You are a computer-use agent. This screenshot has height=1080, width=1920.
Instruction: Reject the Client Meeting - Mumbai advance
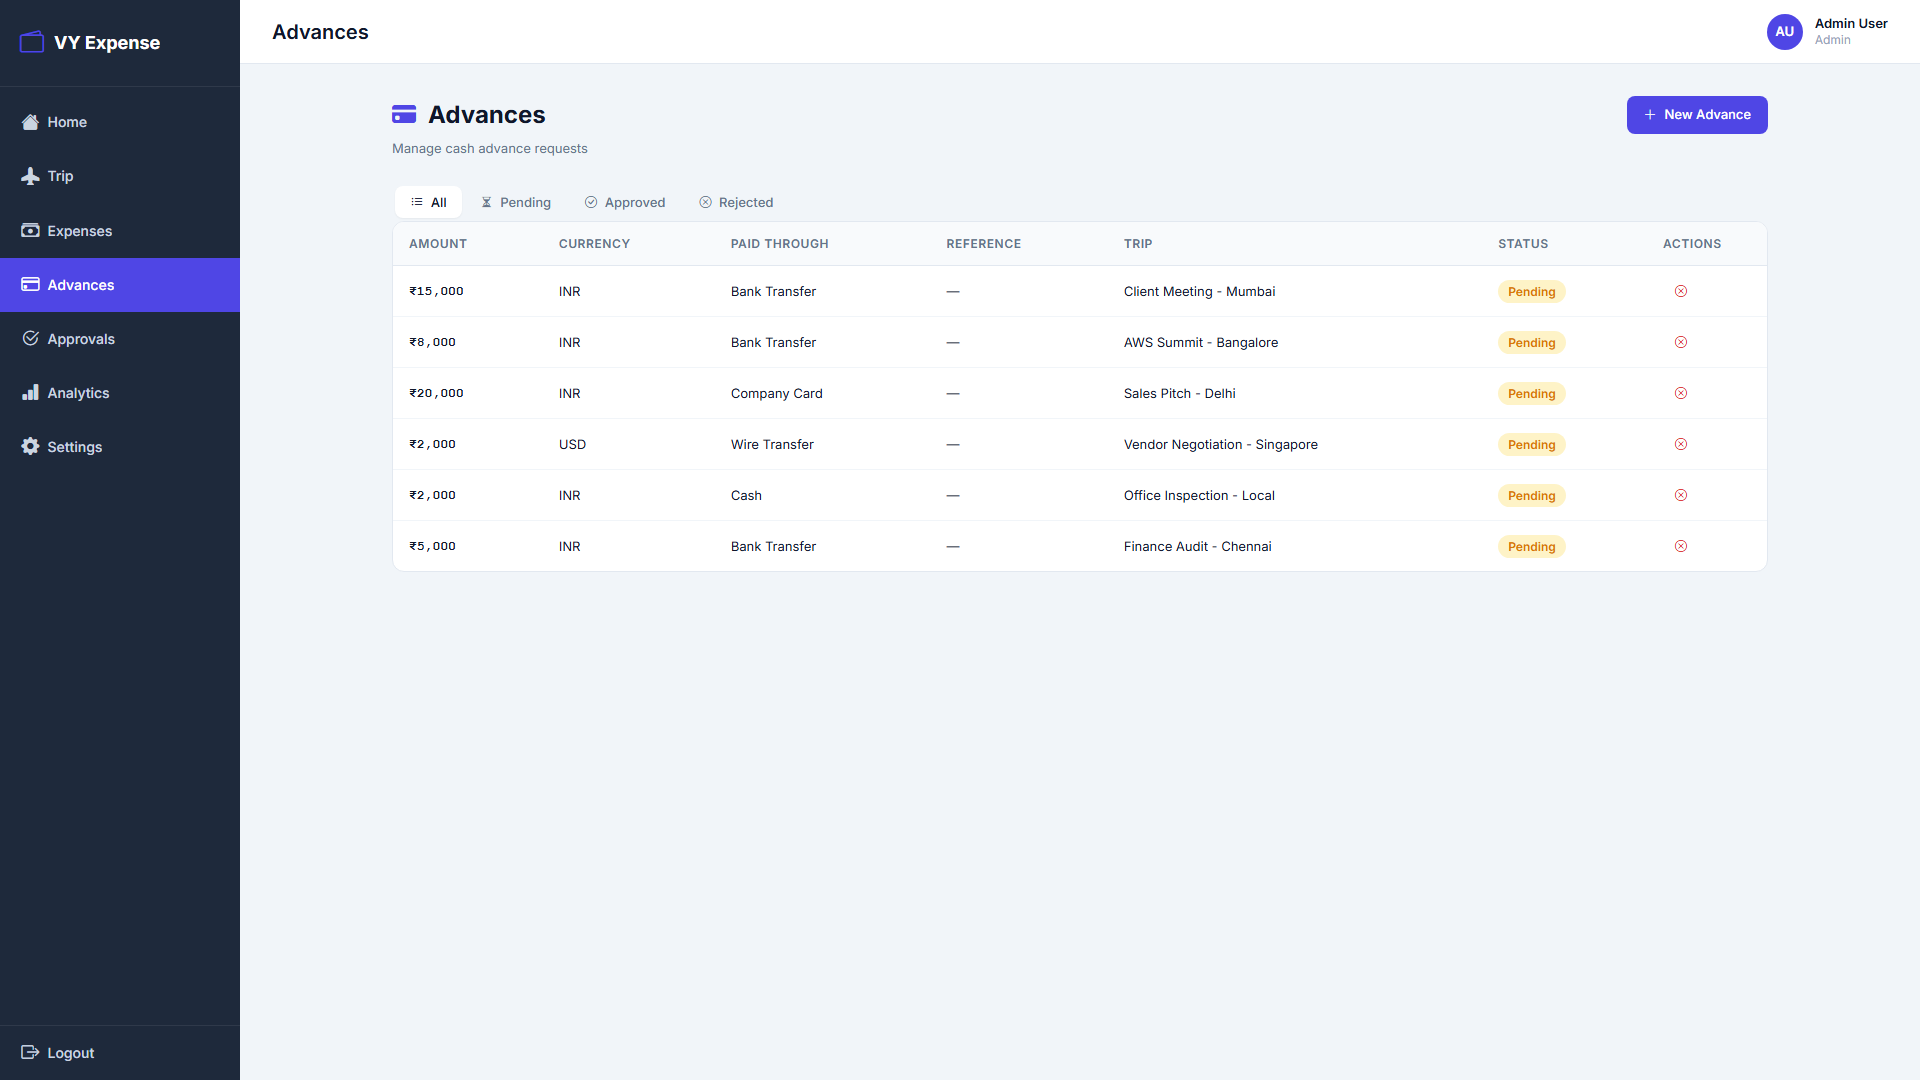1681,291
